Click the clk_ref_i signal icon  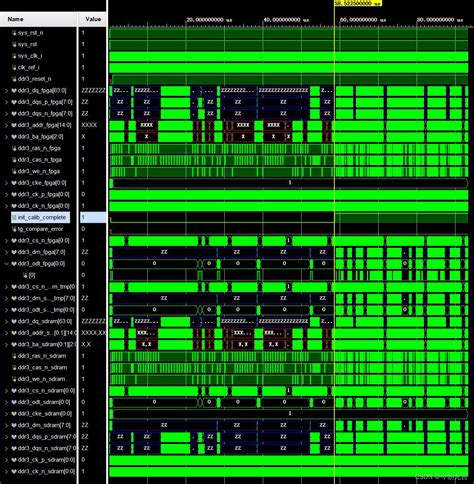coord(14,68)
